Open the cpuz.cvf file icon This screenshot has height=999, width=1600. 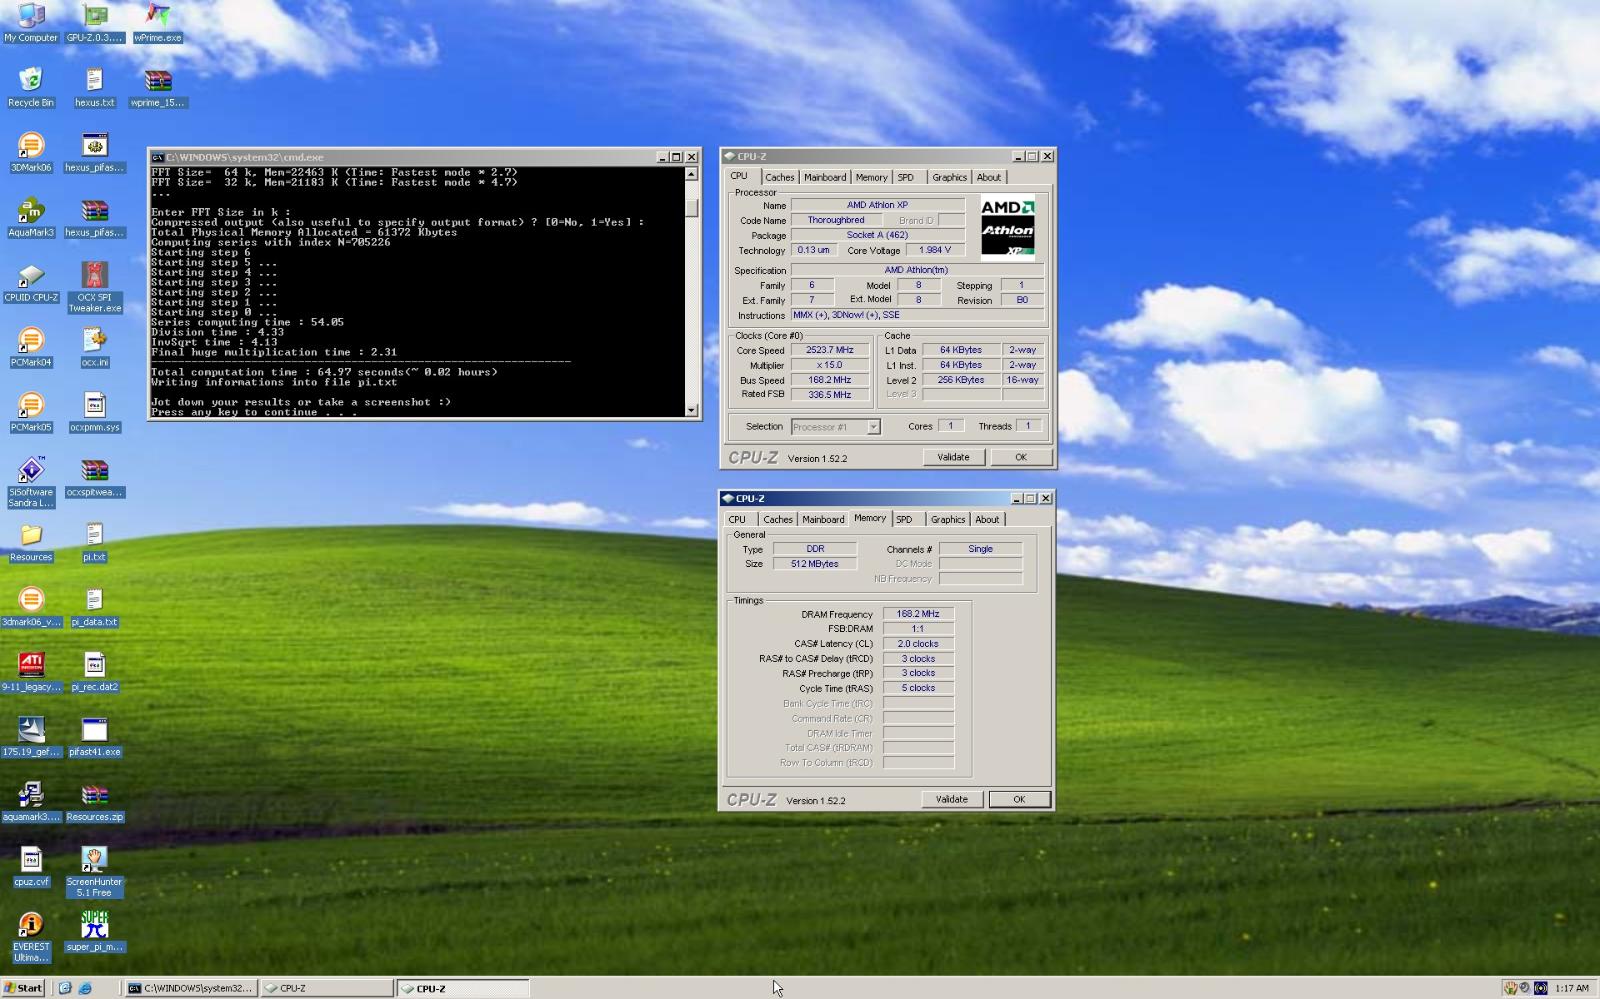point(31,868)
